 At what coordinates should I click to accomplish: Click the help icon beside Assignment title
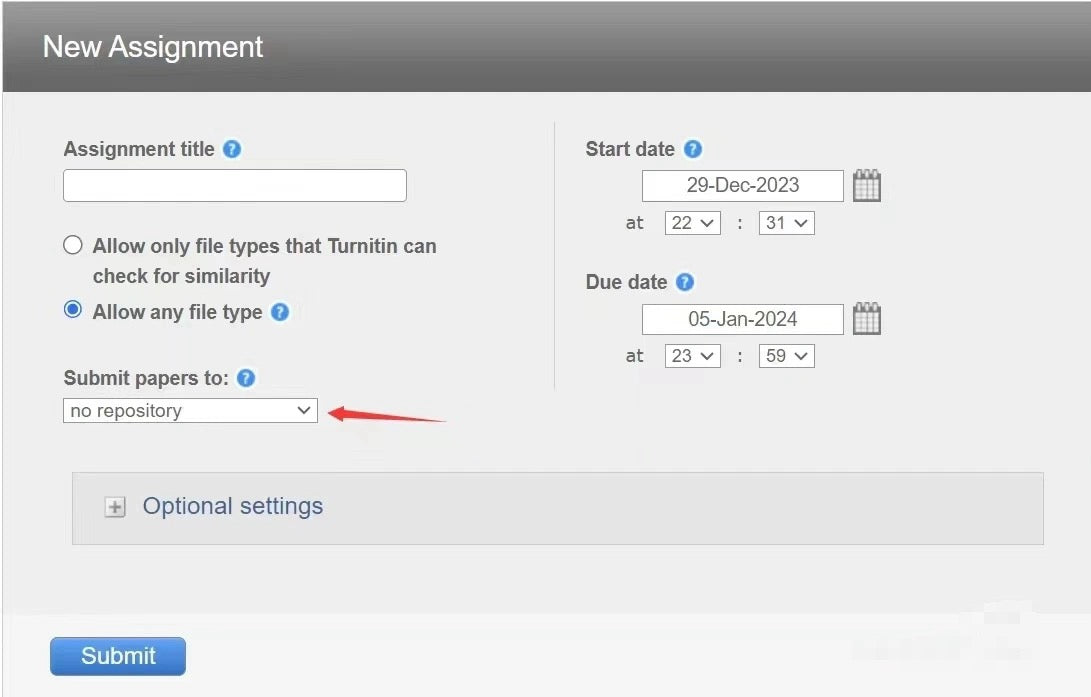232,149
